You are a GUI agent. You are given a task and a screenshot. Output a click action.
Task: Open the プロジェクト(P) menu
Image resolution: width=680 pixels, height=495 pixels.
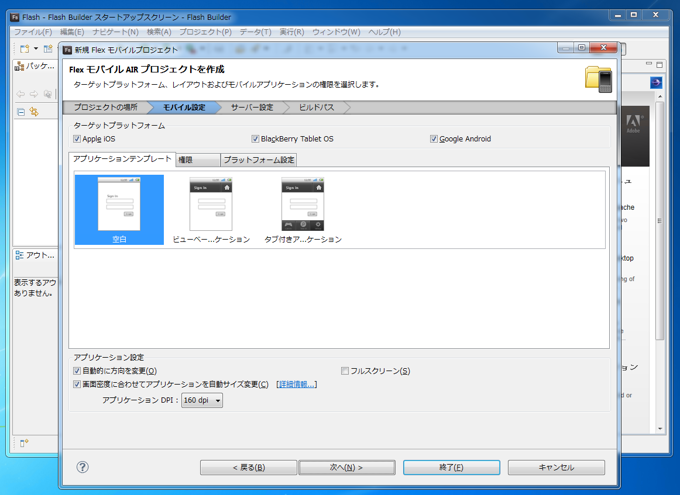click(x=206, y=32)
